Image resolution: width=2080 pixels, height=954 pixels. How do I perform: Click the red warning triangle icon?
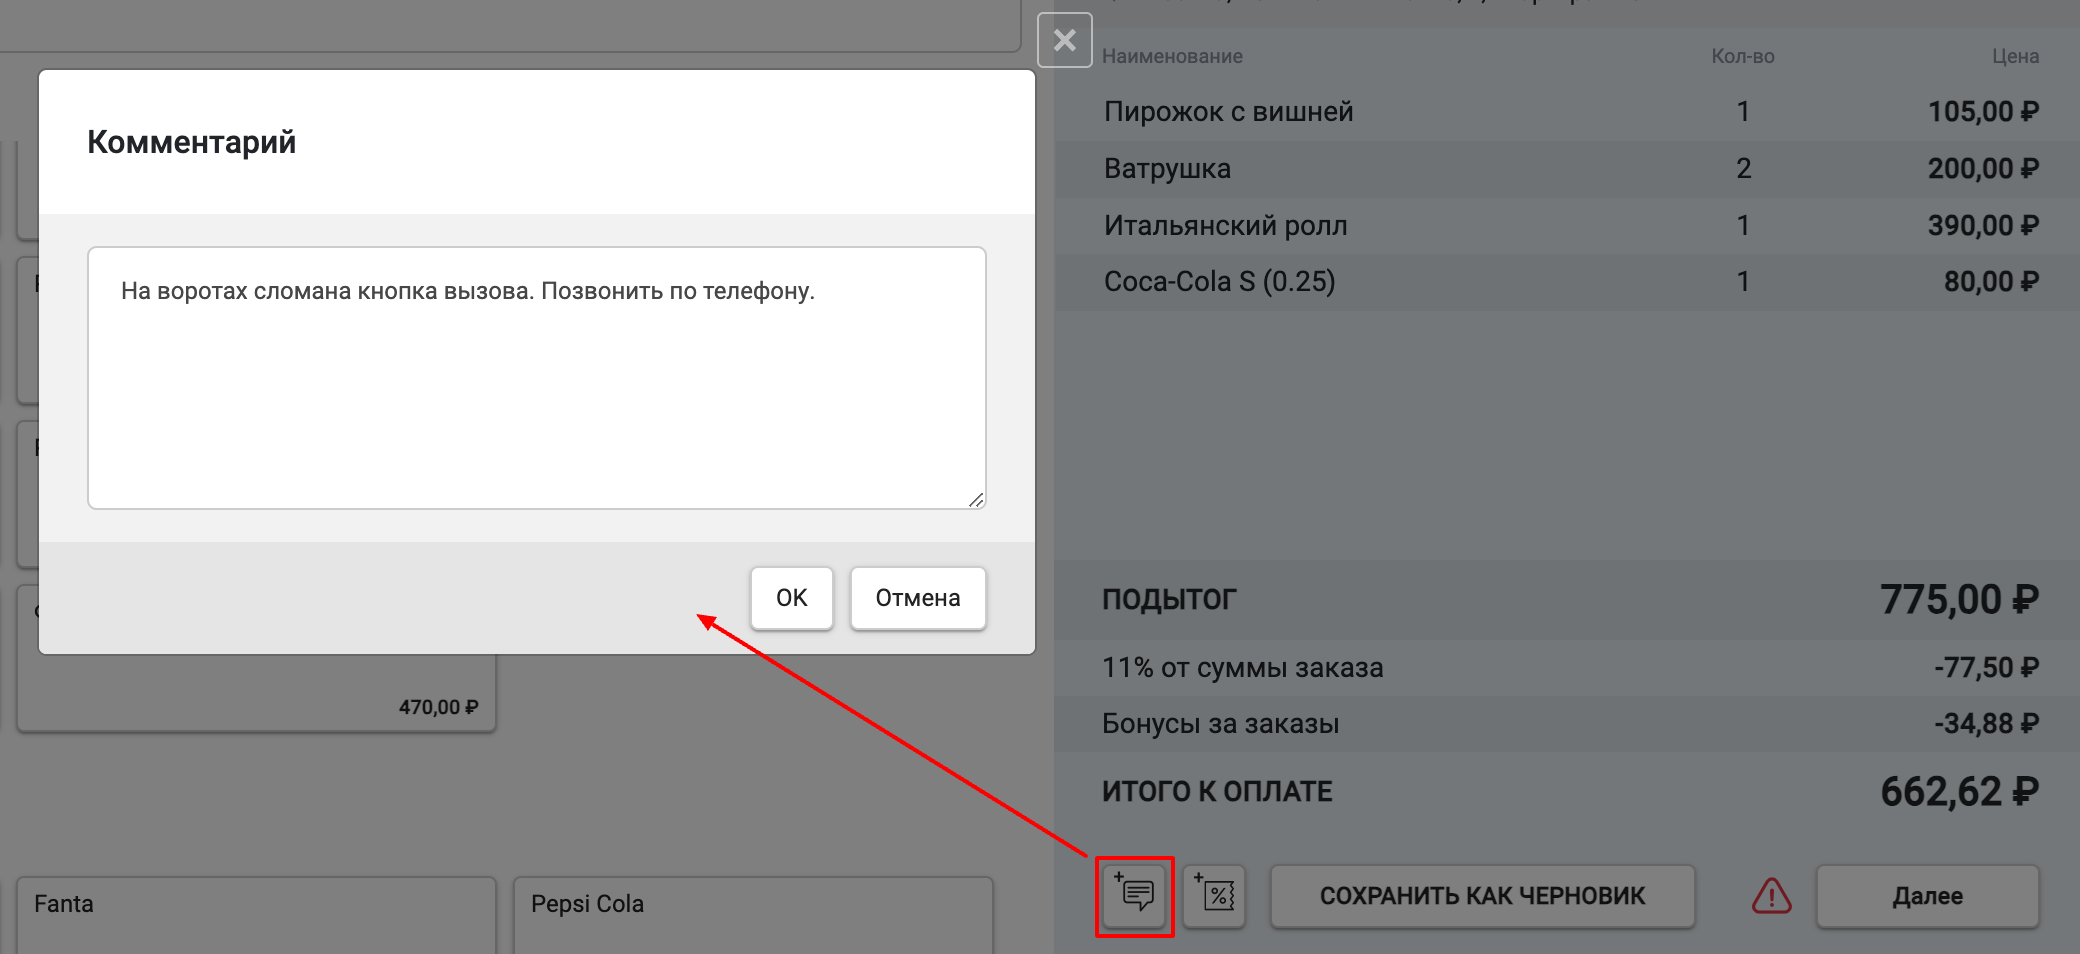tap(1771, 896)
